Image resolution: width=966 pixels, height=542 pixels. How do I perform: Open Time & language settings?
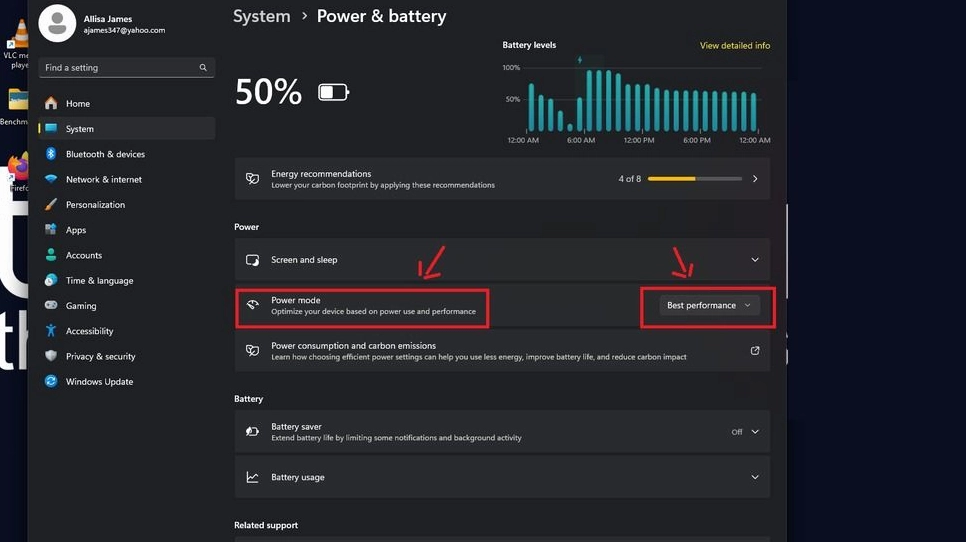99,281
